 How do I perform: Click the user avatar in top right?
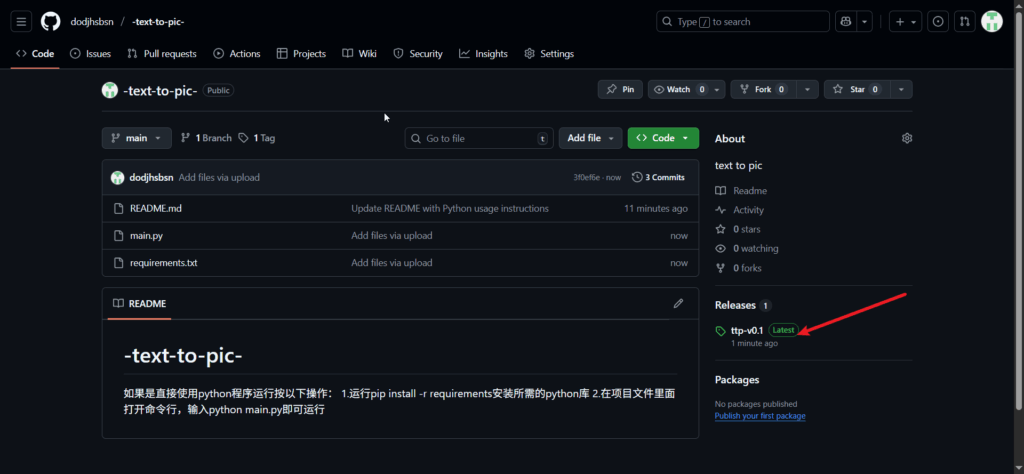992,22
